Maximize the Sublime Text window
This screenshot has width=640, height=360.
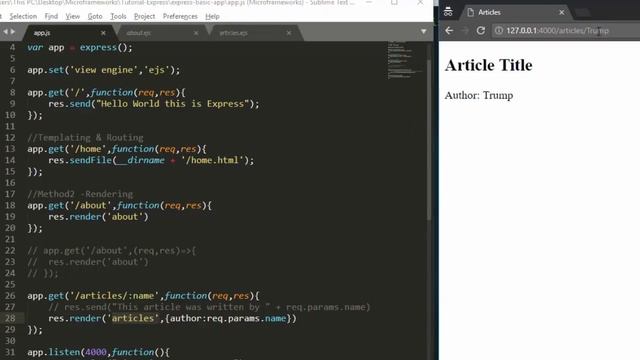[394, 2]
